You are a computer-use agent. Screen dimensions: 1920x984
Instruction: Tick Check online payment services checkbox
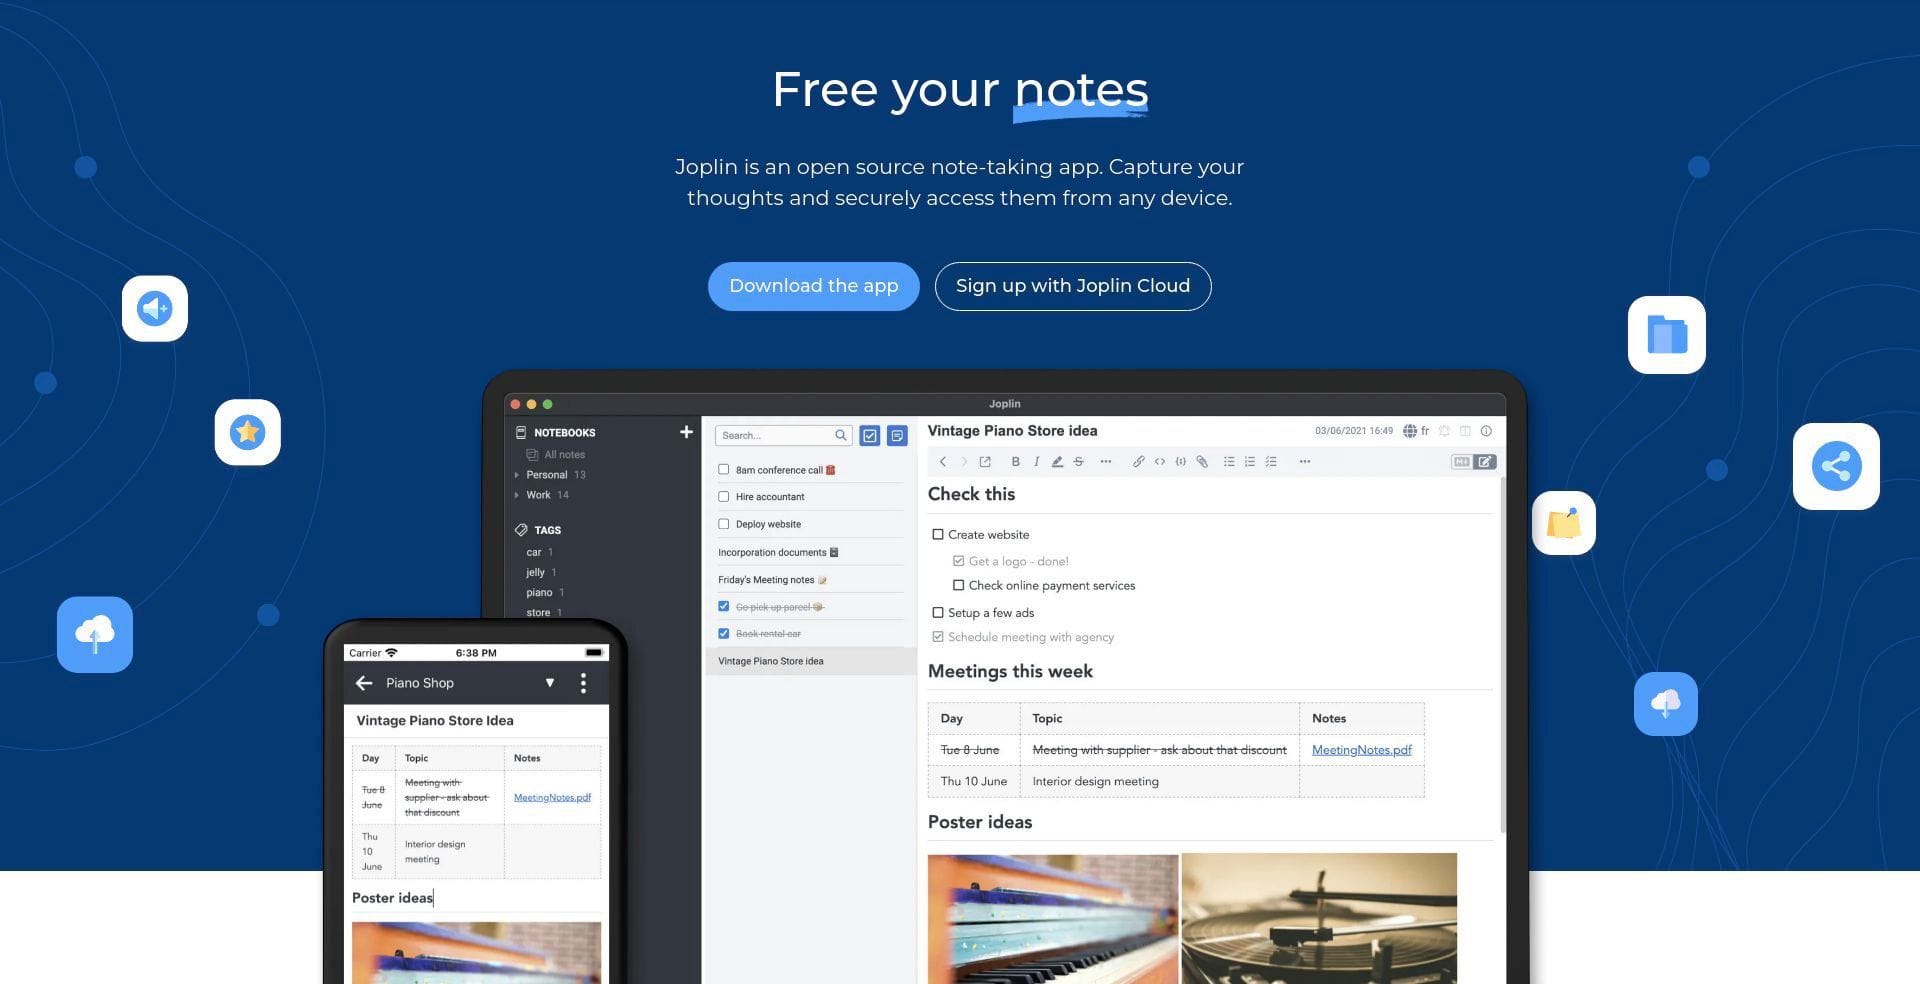pyautogui.click(x=958, y=585)
